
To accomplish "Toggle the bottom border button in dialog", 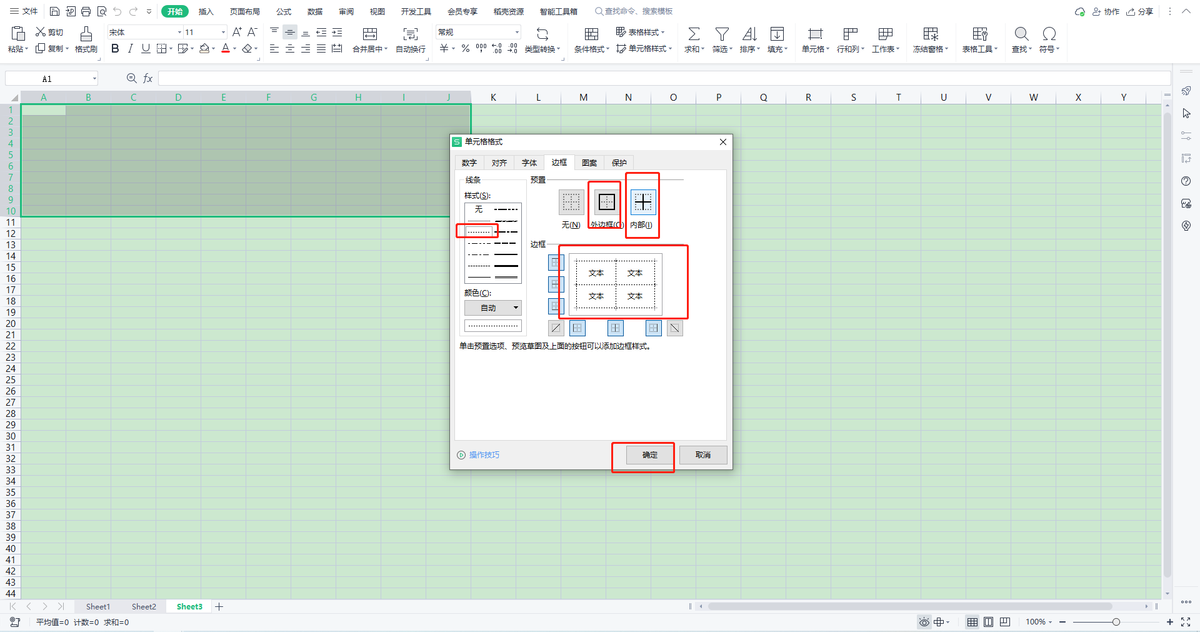I will coord(556,305).
